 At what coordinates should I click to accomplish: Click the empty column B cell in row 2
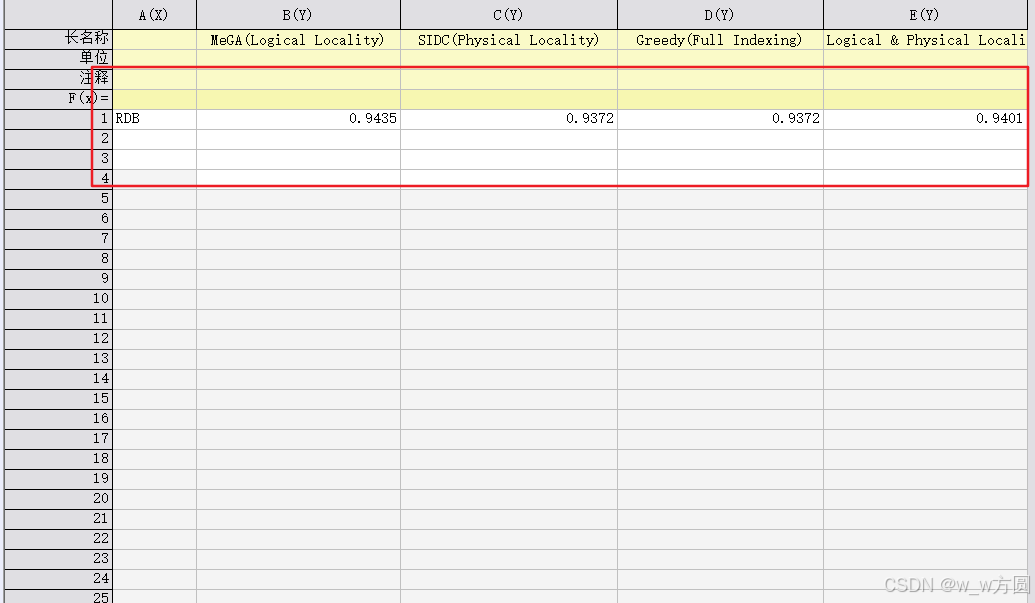(298, 139)
